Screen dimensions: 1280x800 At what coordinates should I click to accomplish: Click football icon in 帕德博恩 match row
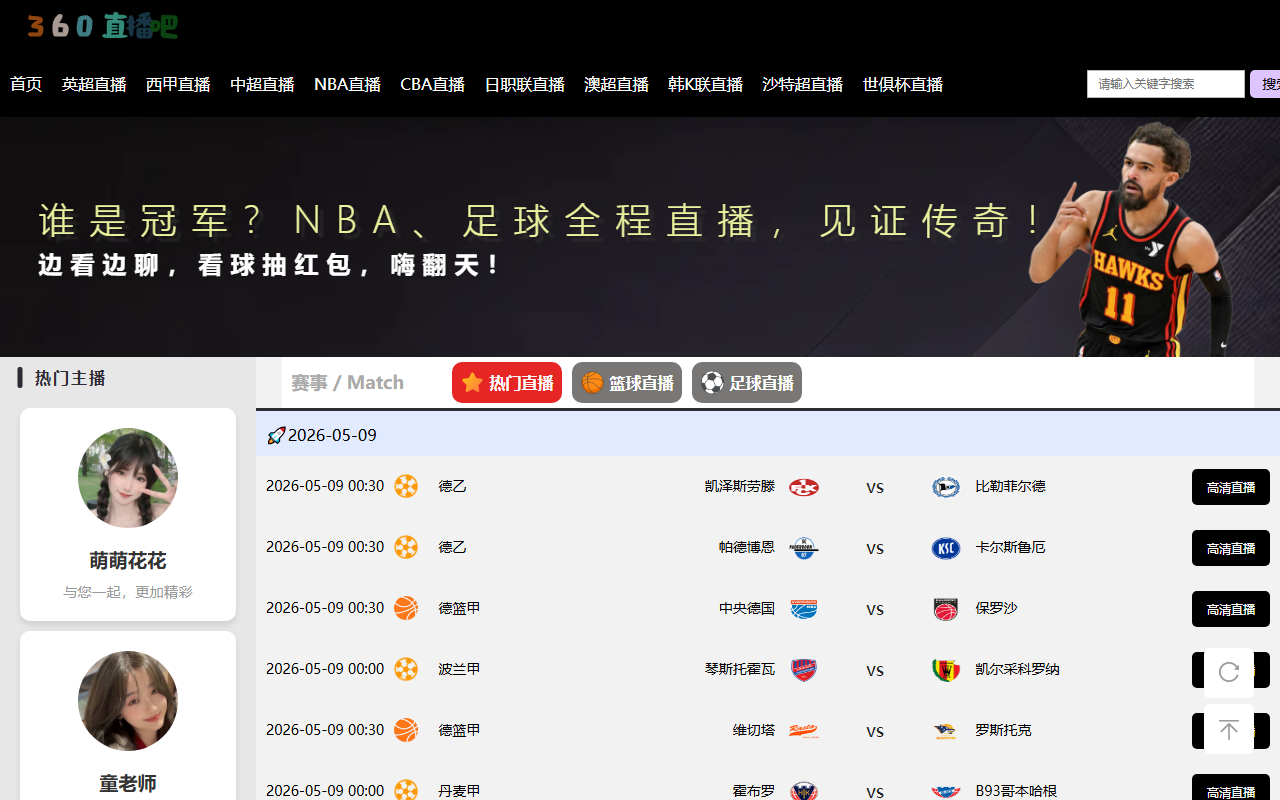406,547
